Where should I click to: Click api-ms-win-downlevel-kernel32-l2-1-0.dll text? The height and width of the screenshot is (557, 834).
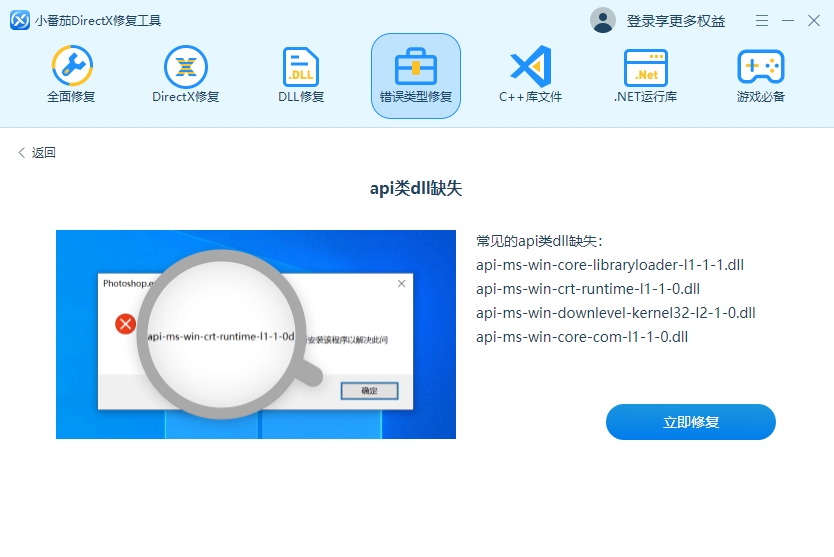point(615,313)
